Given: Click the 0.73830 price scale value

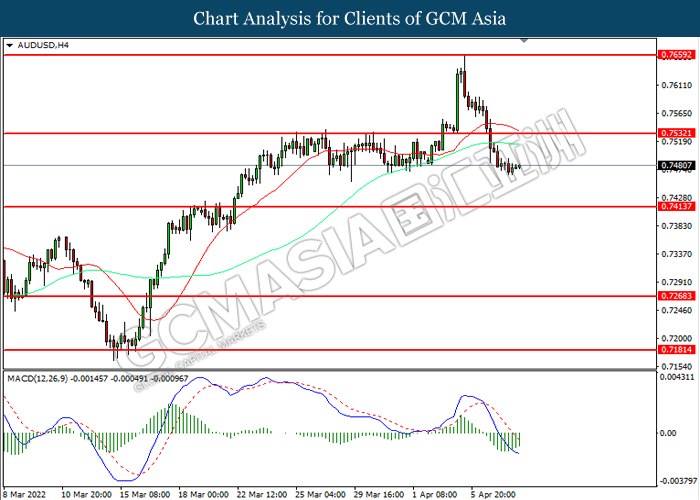Looking at the screenshot, I should [676, 226].
